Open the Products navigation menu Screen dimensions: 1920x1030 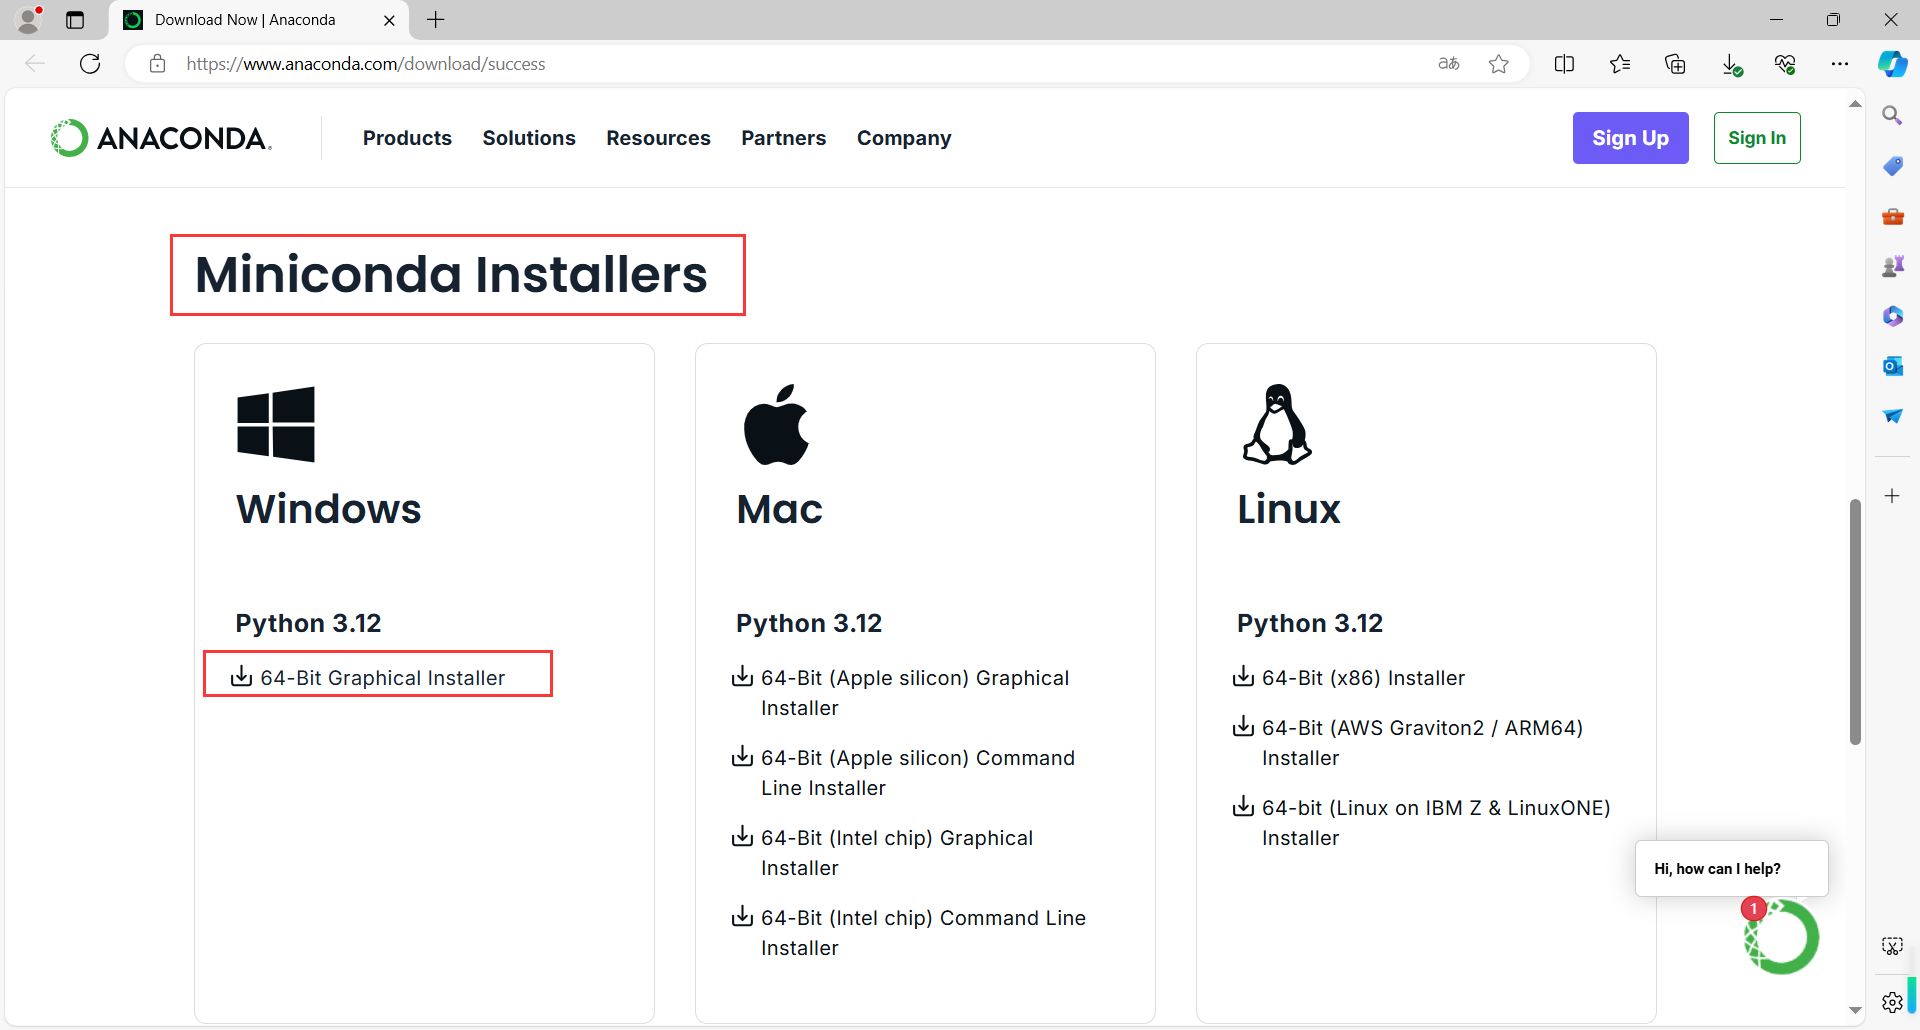407,138
